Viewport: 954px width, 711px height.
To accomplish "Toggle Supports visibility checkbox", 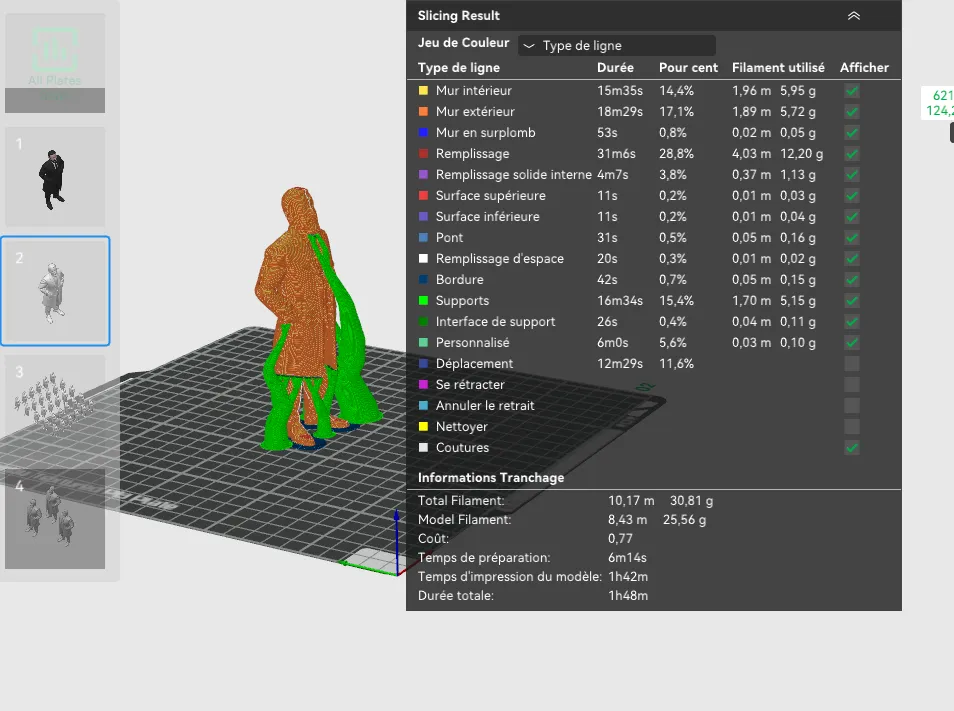I will [x=852, y=301].
